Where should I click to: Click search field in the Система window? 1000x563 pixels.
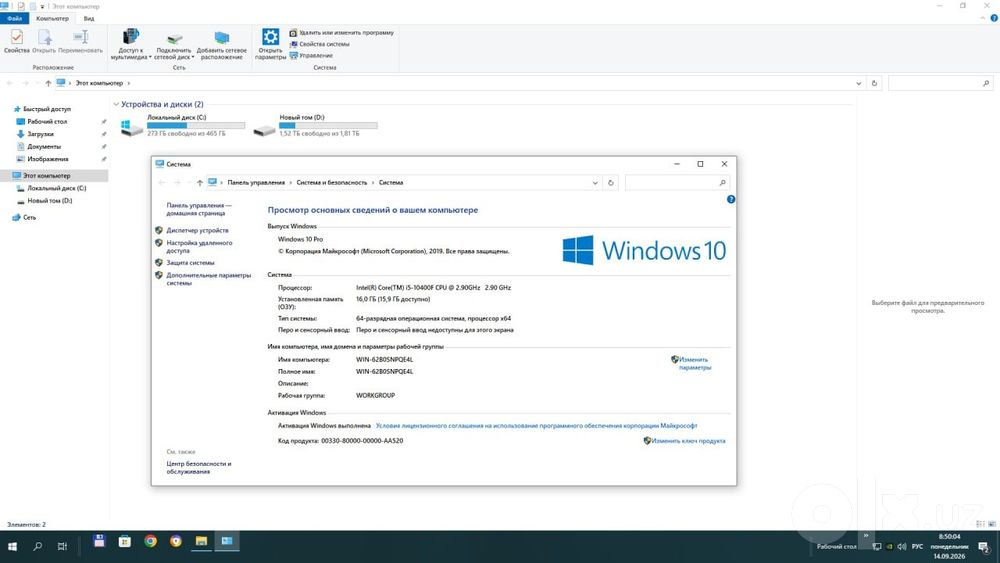pos(677,183)
